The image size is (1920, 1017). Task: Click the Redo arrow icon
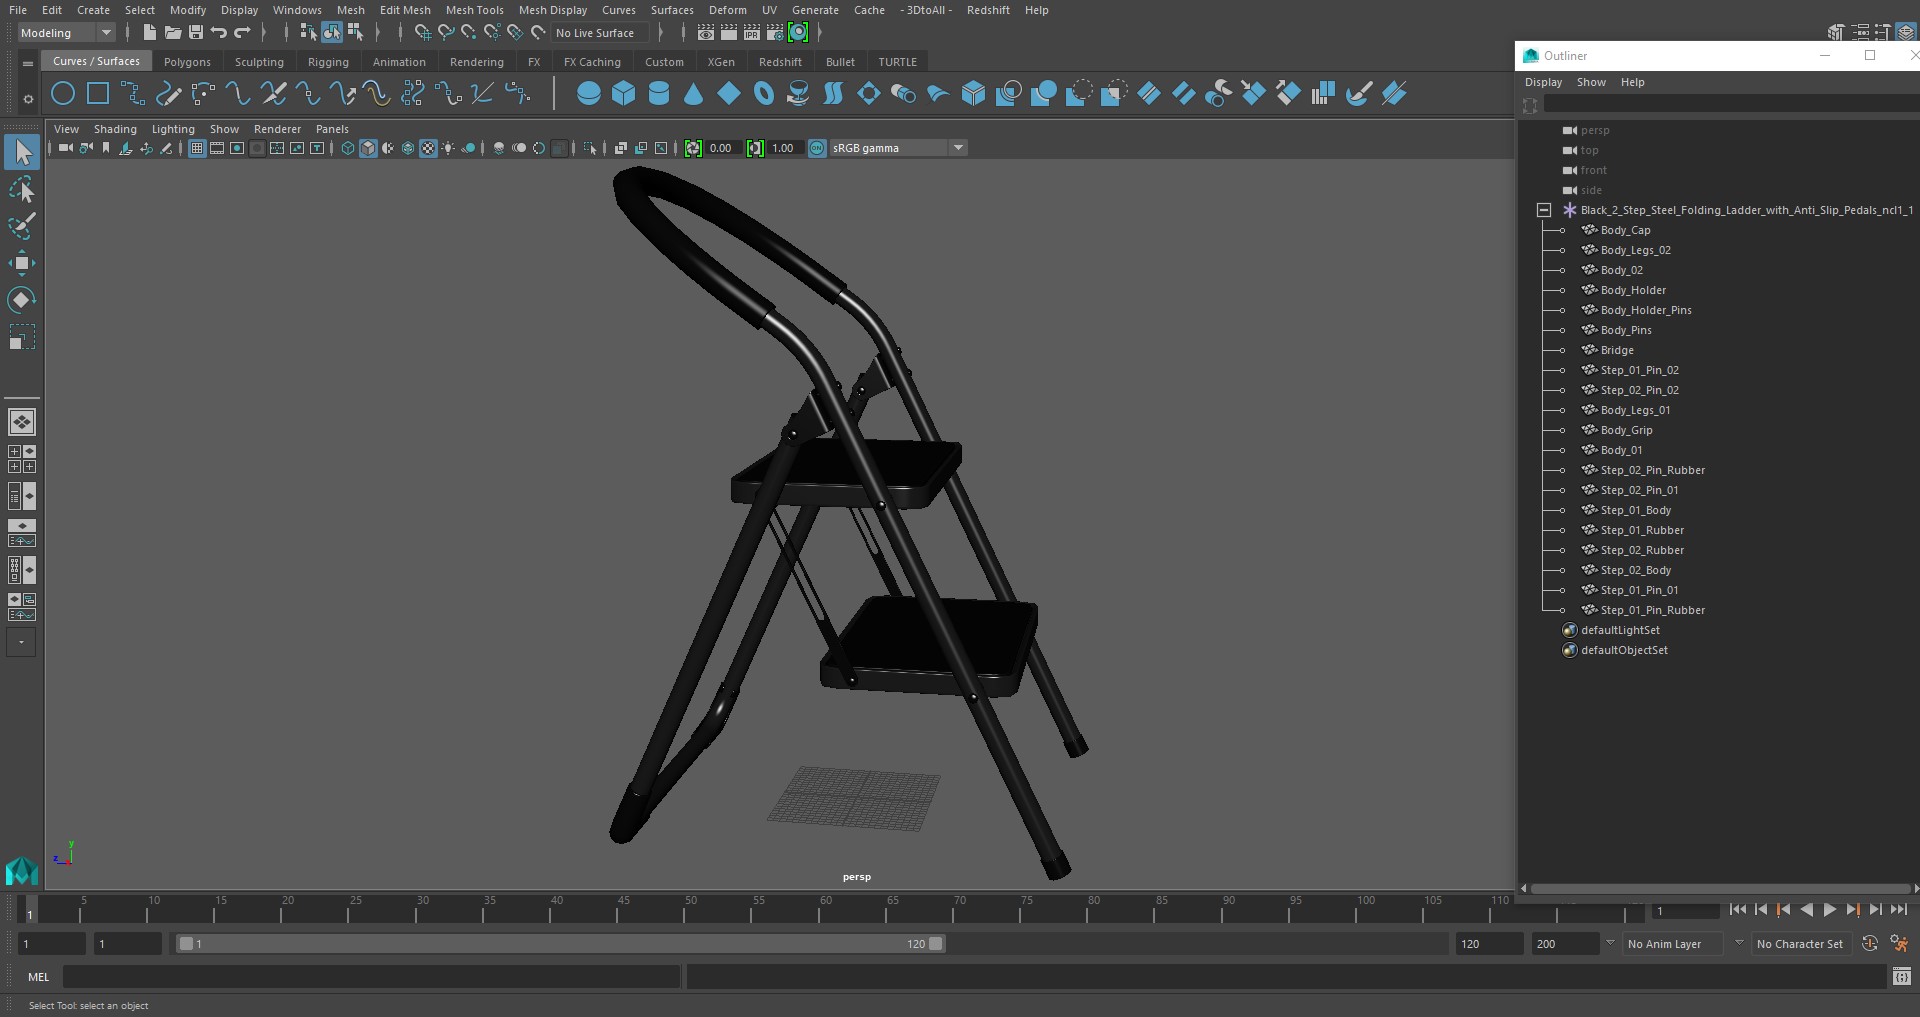pos(243,33)
